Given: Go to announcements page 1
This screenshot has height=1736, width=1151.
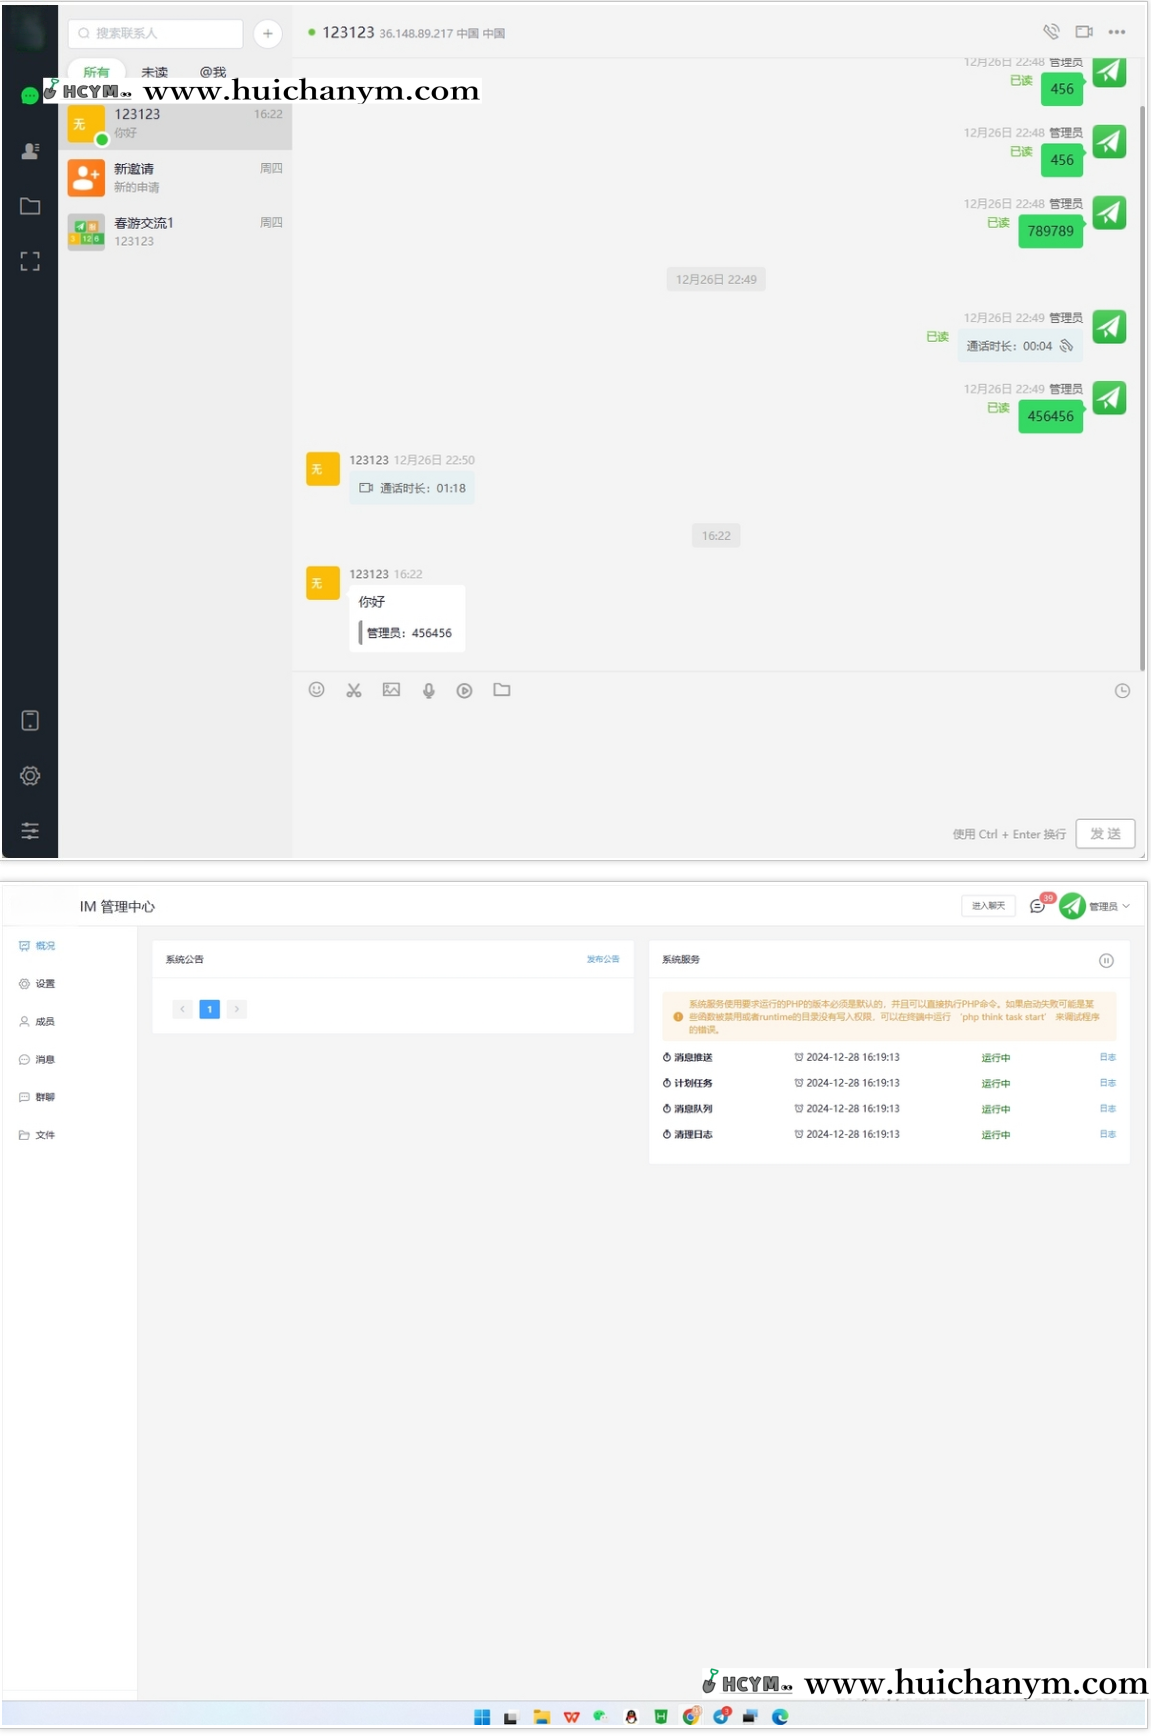Looking at the screenshot, I should [x=209, y=1009].
